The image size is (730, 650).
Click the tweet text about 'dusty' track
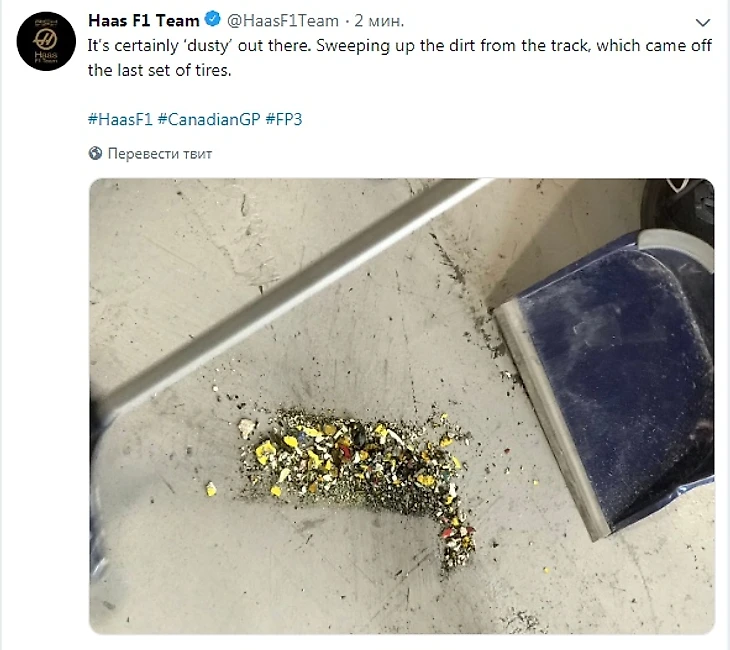pyautogui.click(x=399, y=58)
